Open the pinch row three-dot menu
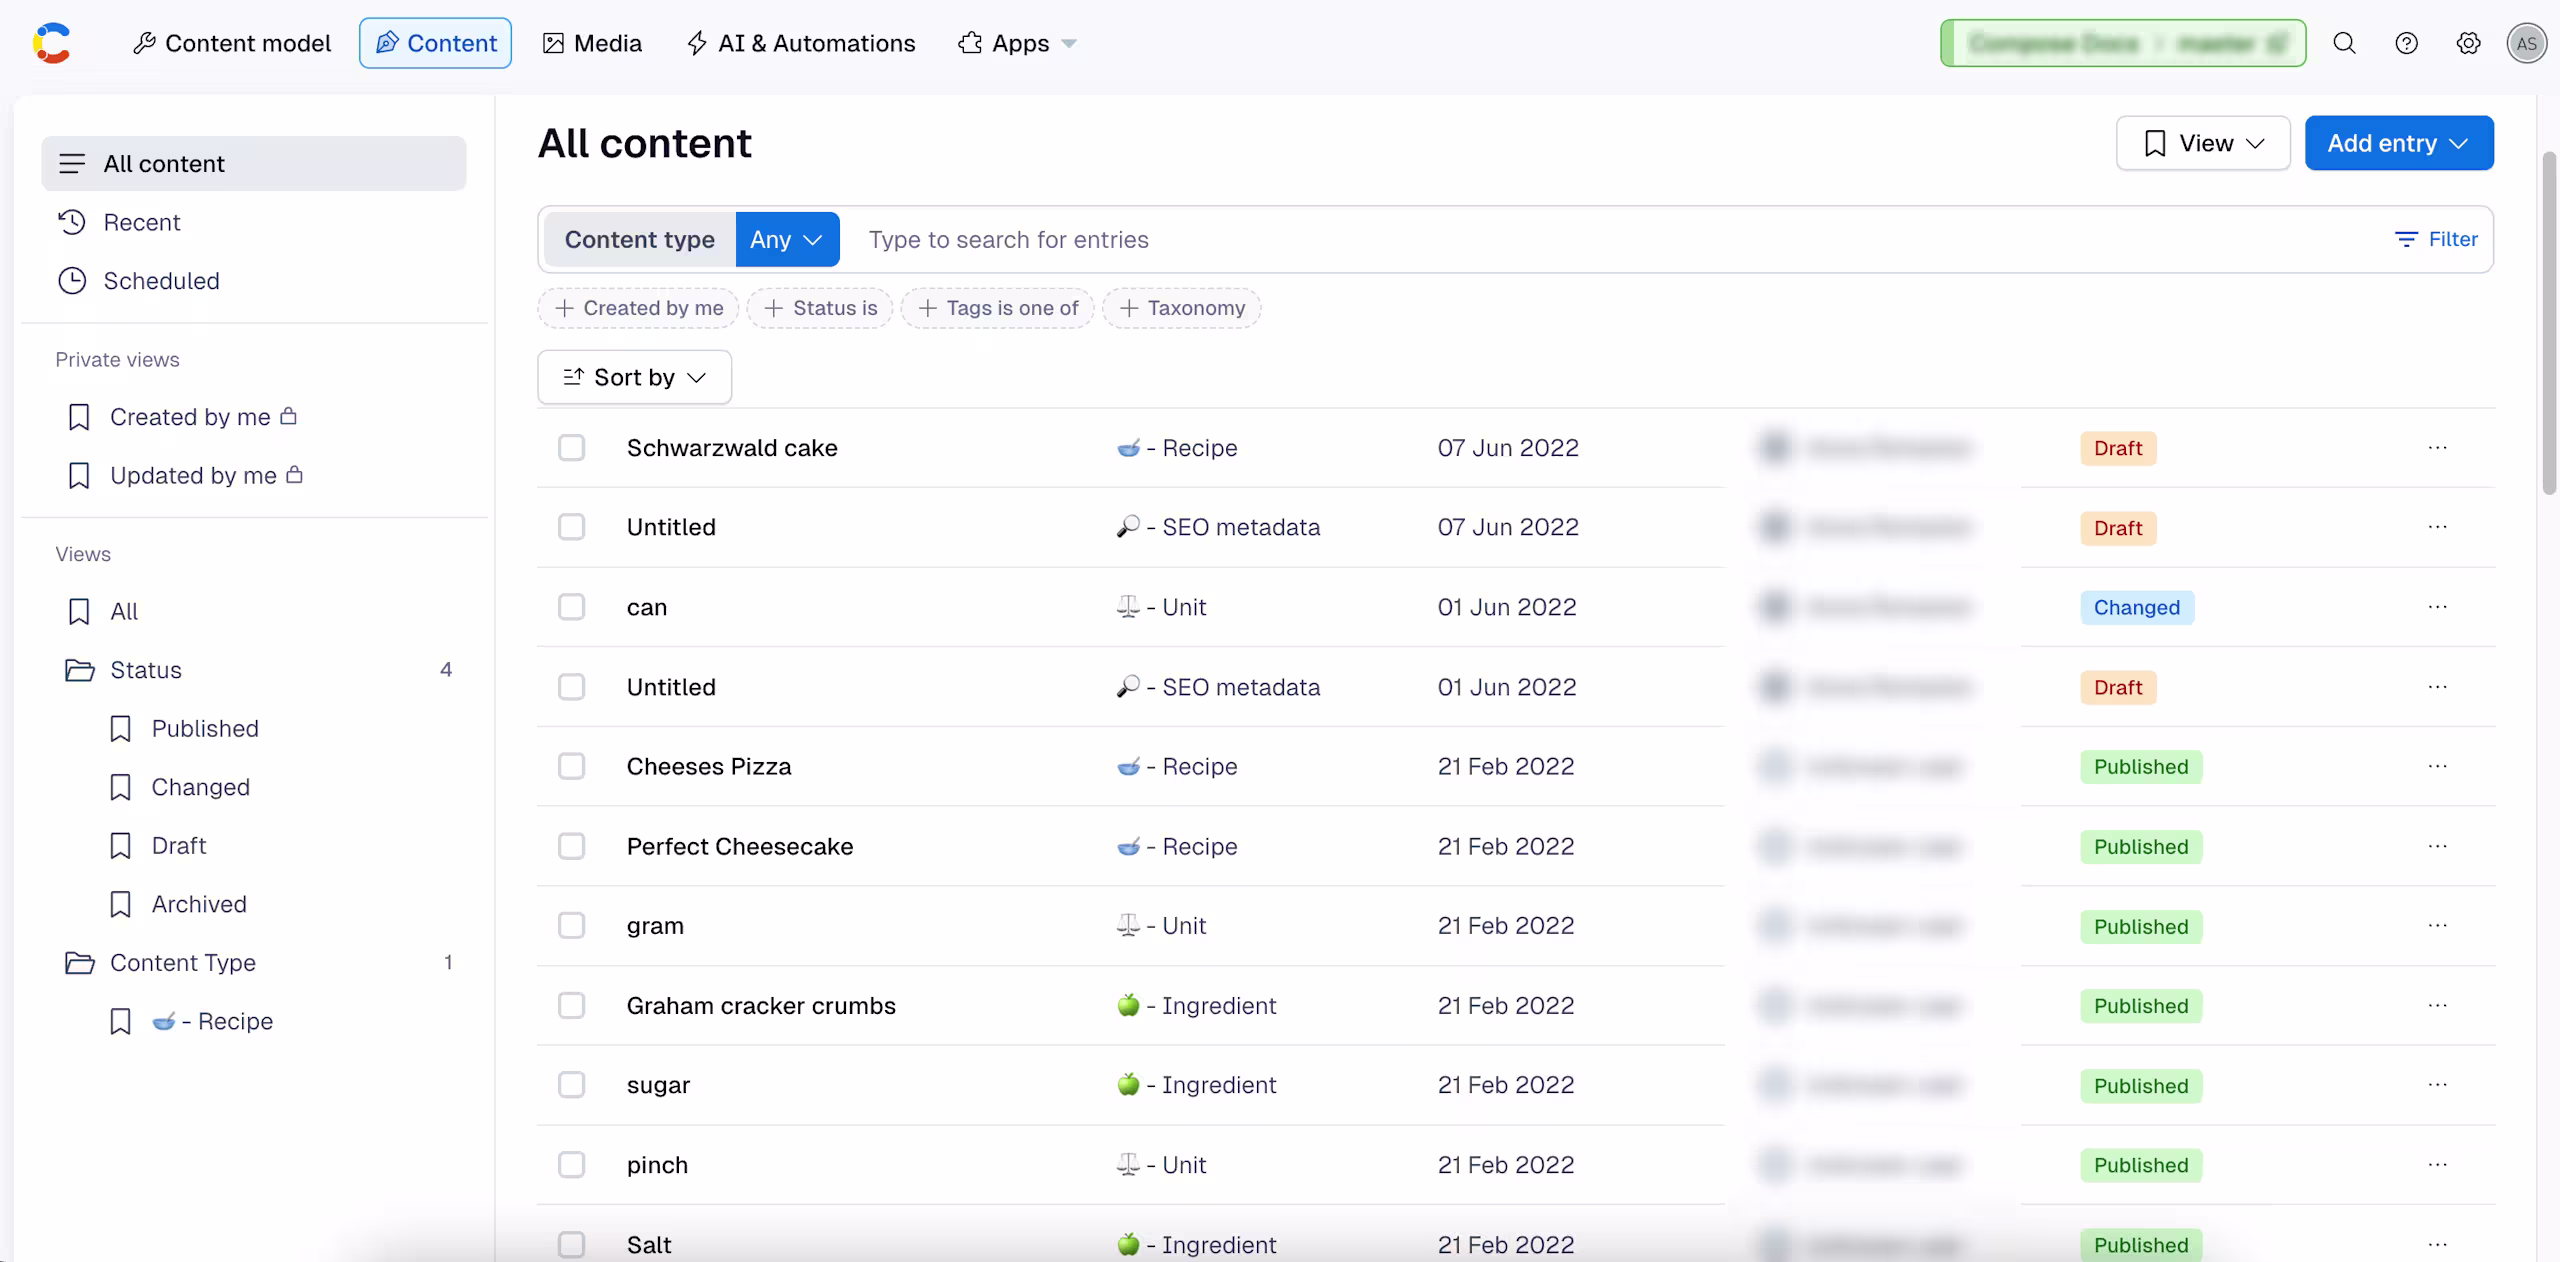The width and height of the screenshot is (2560, 1262). click(x=2438, y=1165)
